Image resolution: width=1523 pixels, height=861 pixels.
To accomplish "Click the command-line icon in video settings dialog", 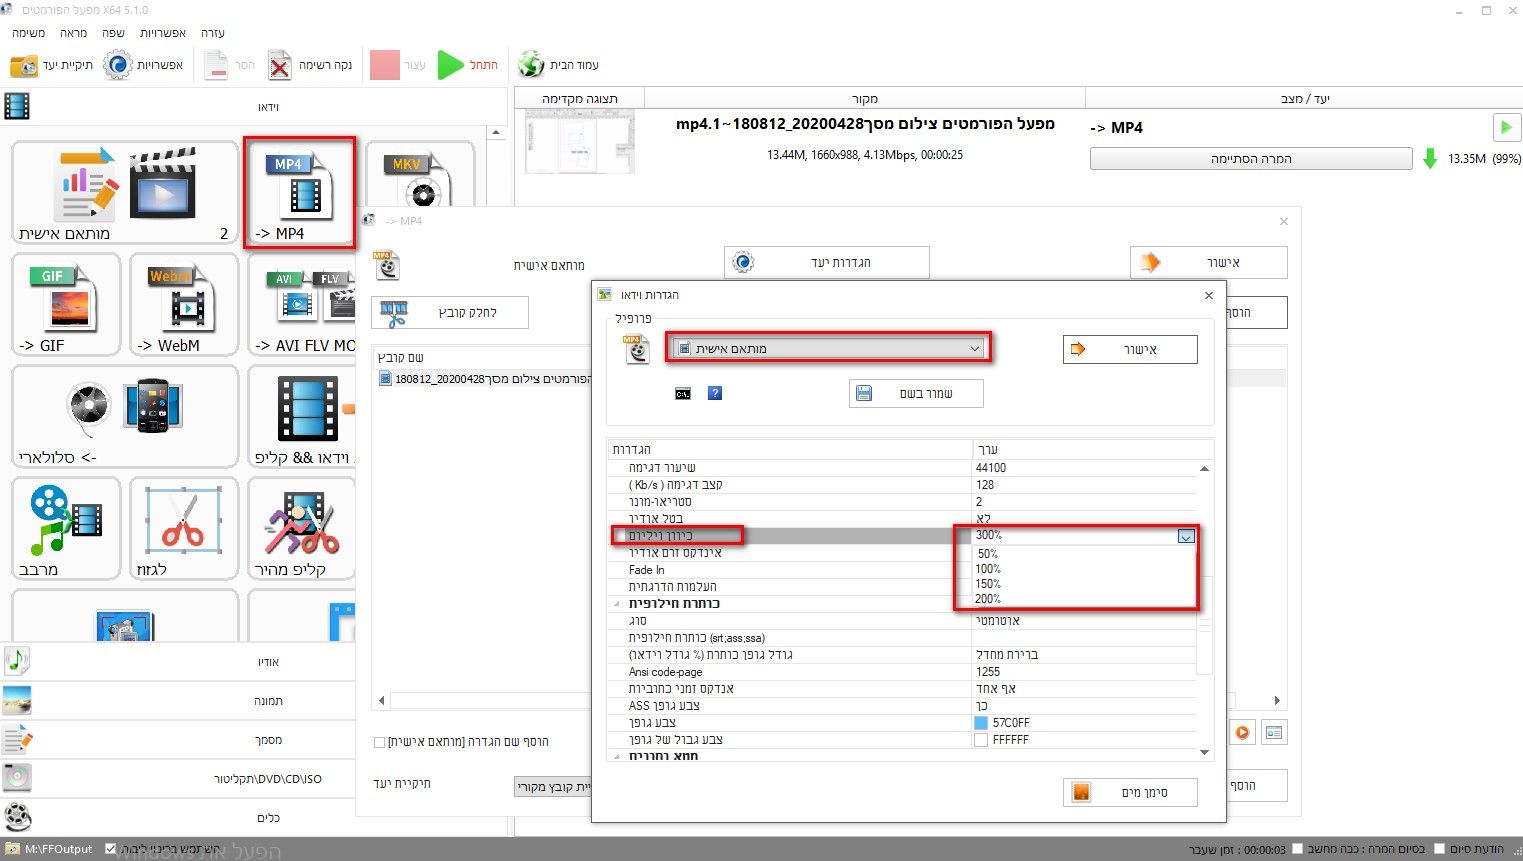I will point(683,394).
